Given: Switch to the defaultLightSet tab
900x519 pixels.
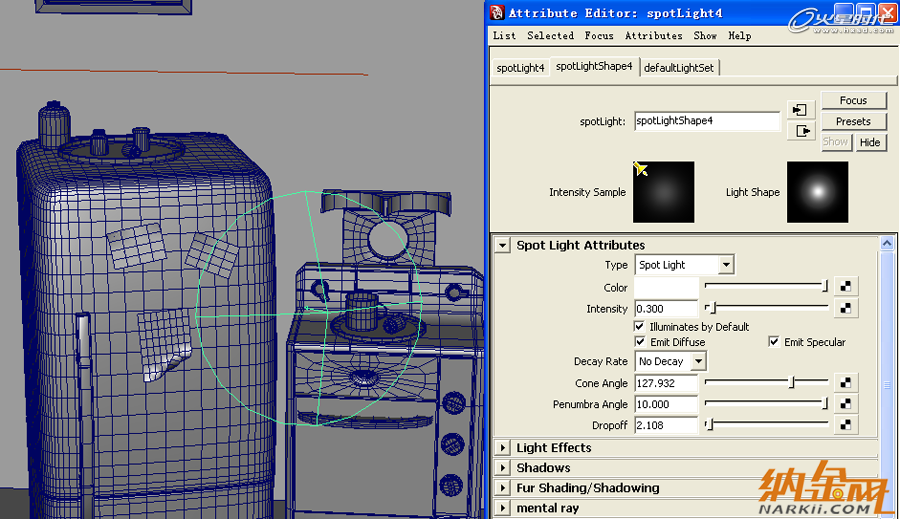Looking at the screenshot, I should point(679,68).
